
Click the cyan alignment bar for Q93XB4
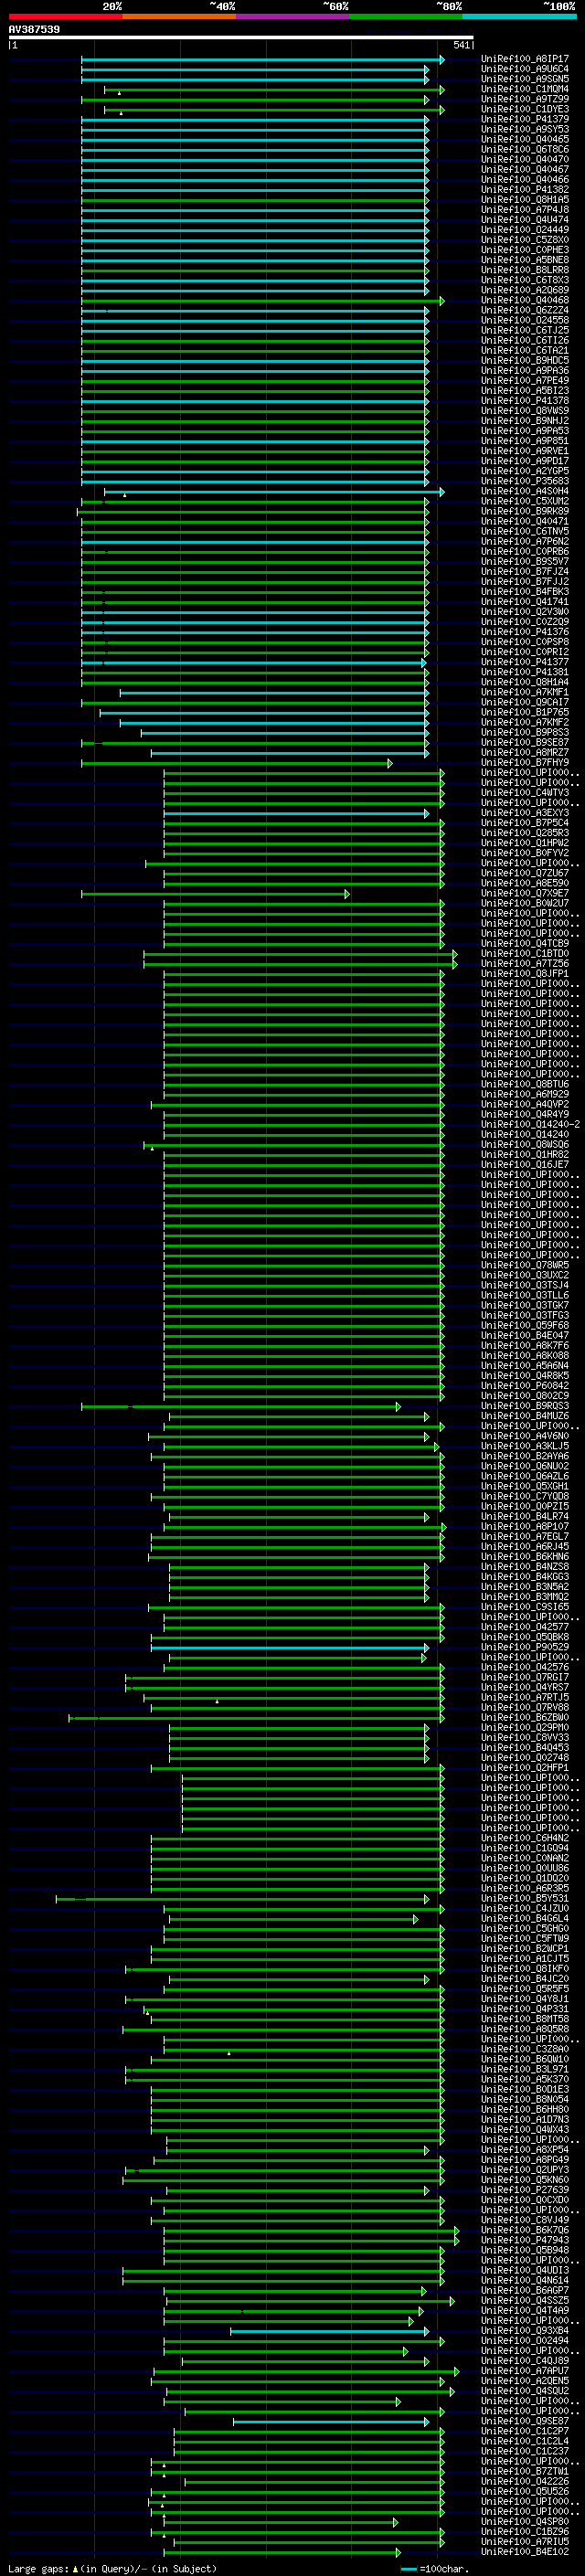pyautogui.click(x=329, y=2332)
